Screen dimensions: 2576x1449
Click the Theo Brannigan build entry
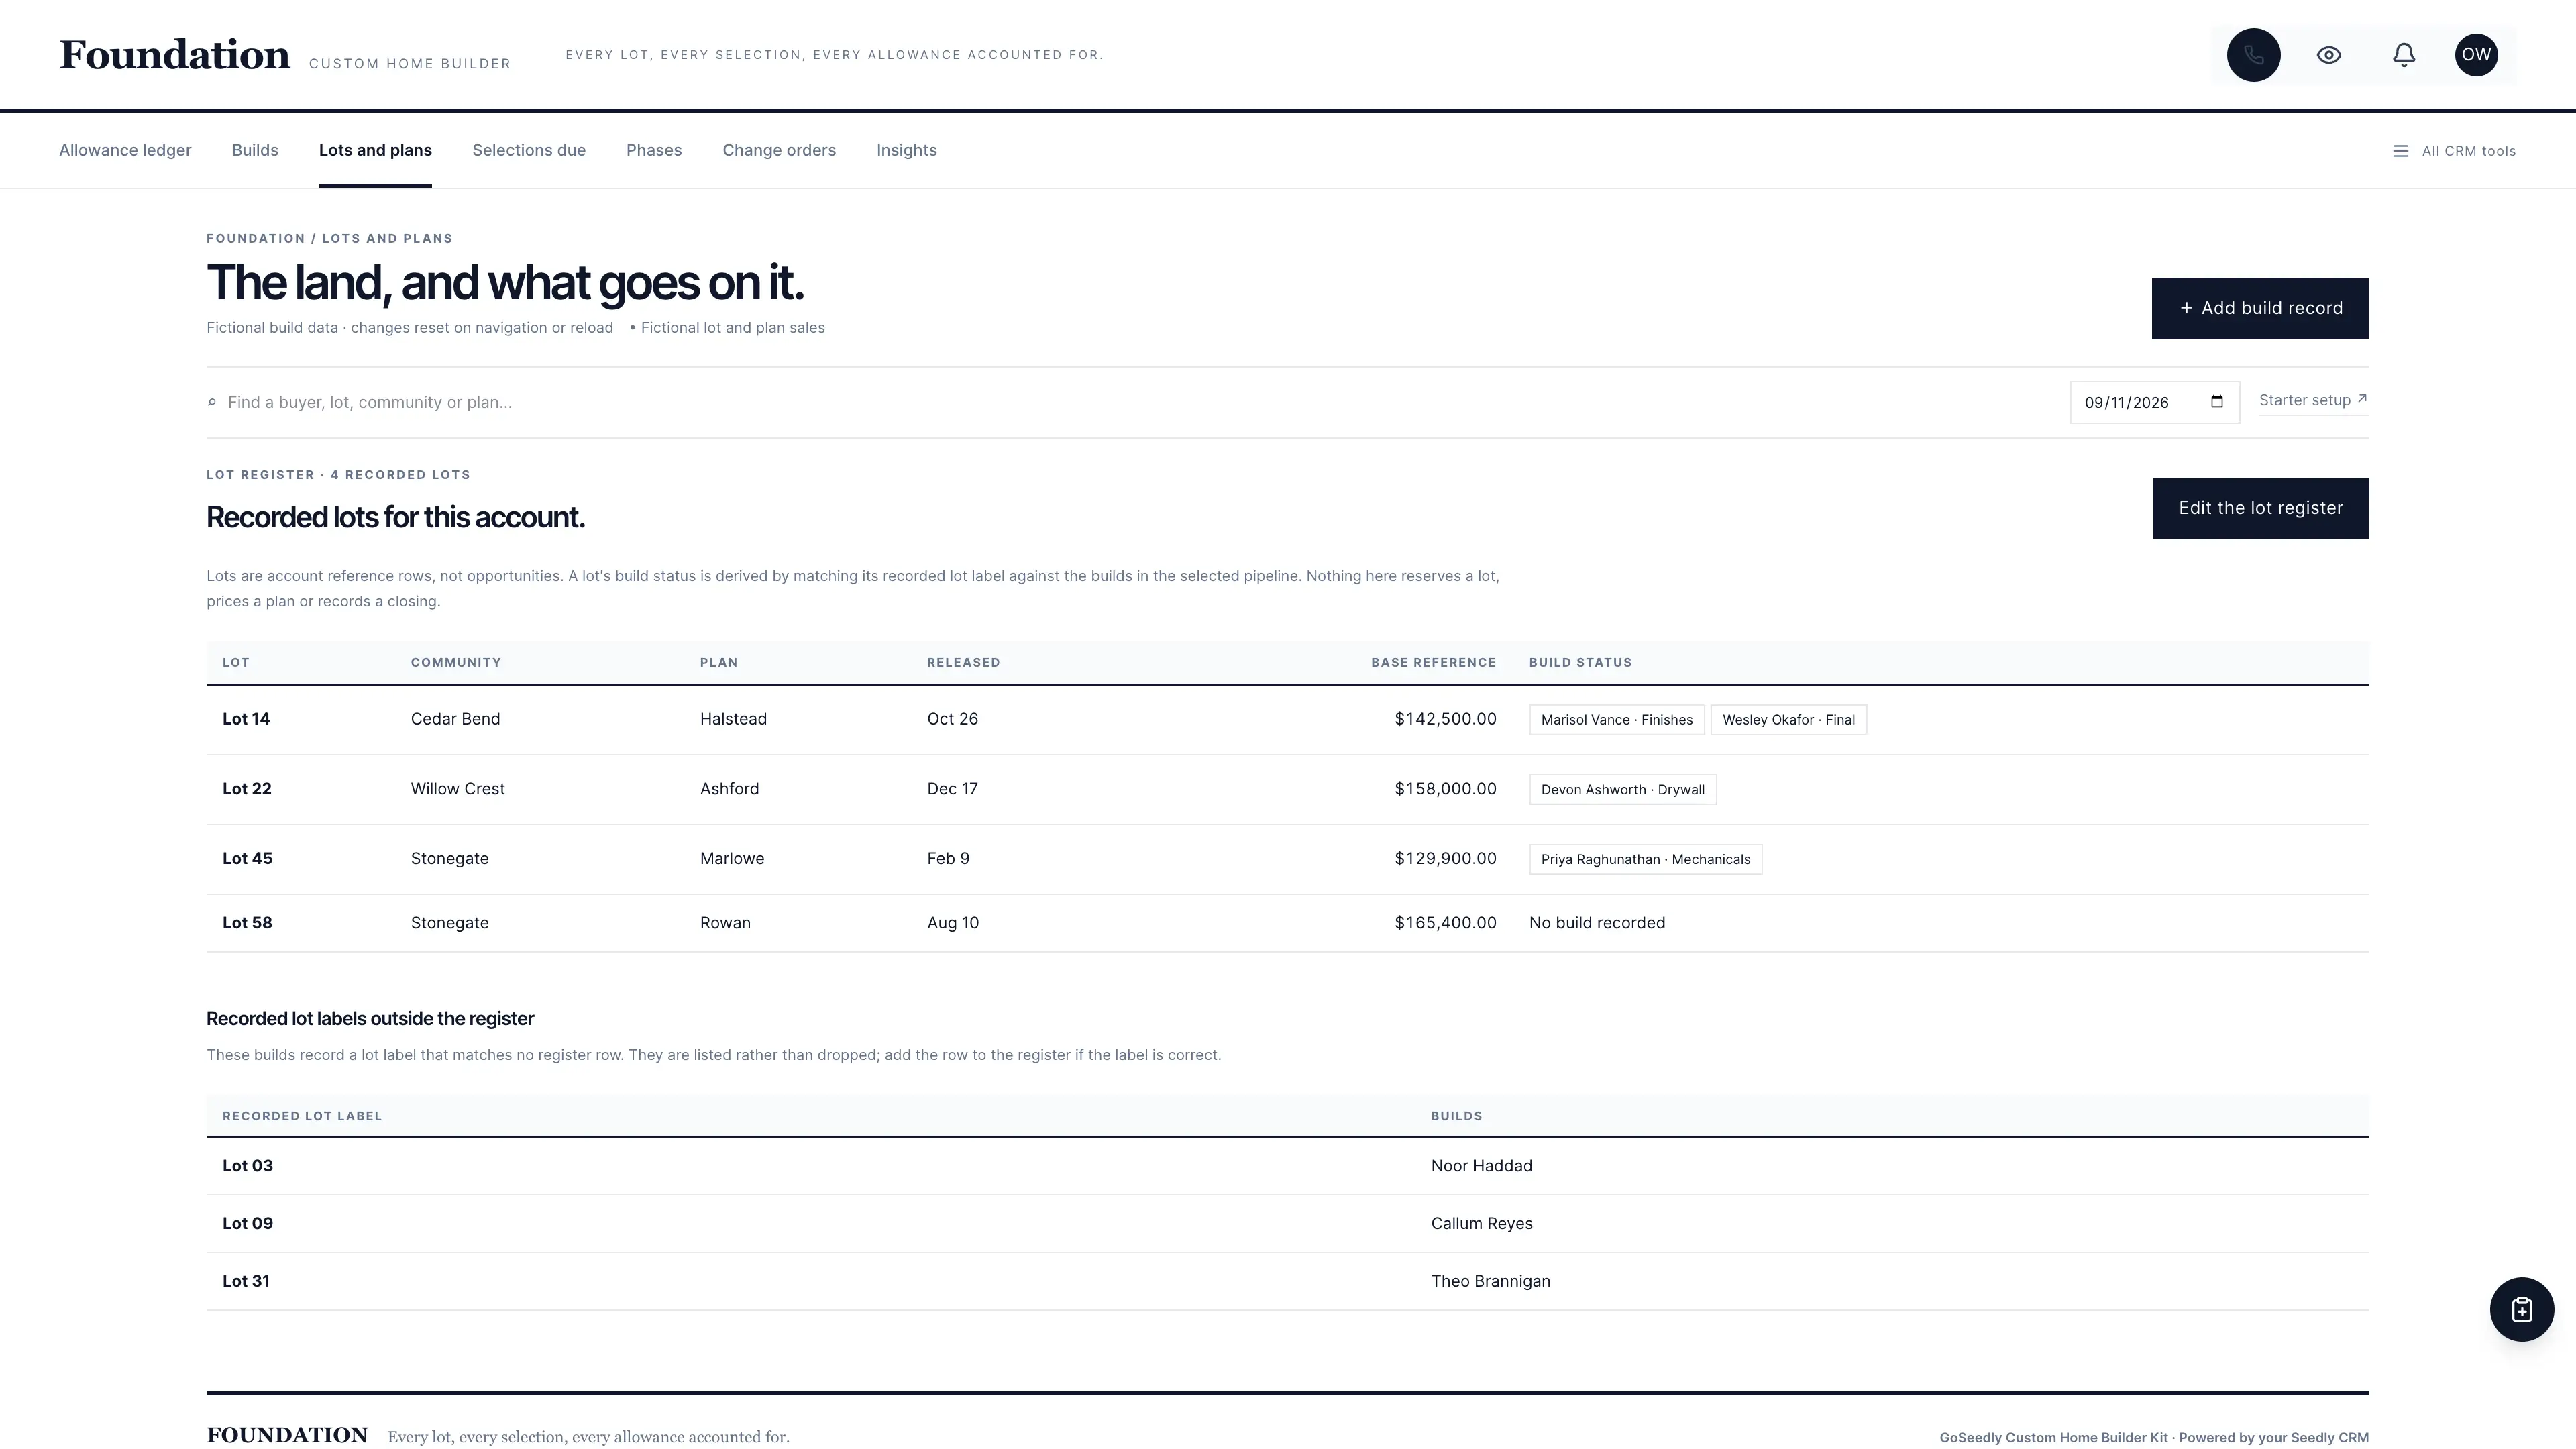point(1490,1282)
